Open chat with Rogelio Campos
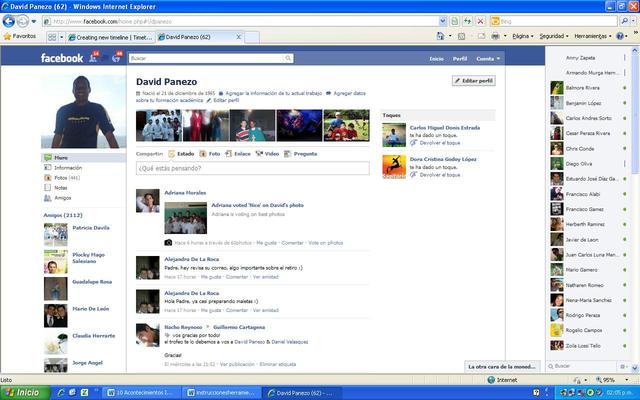This screenshot has height=400, width=640. coord(588,330)
